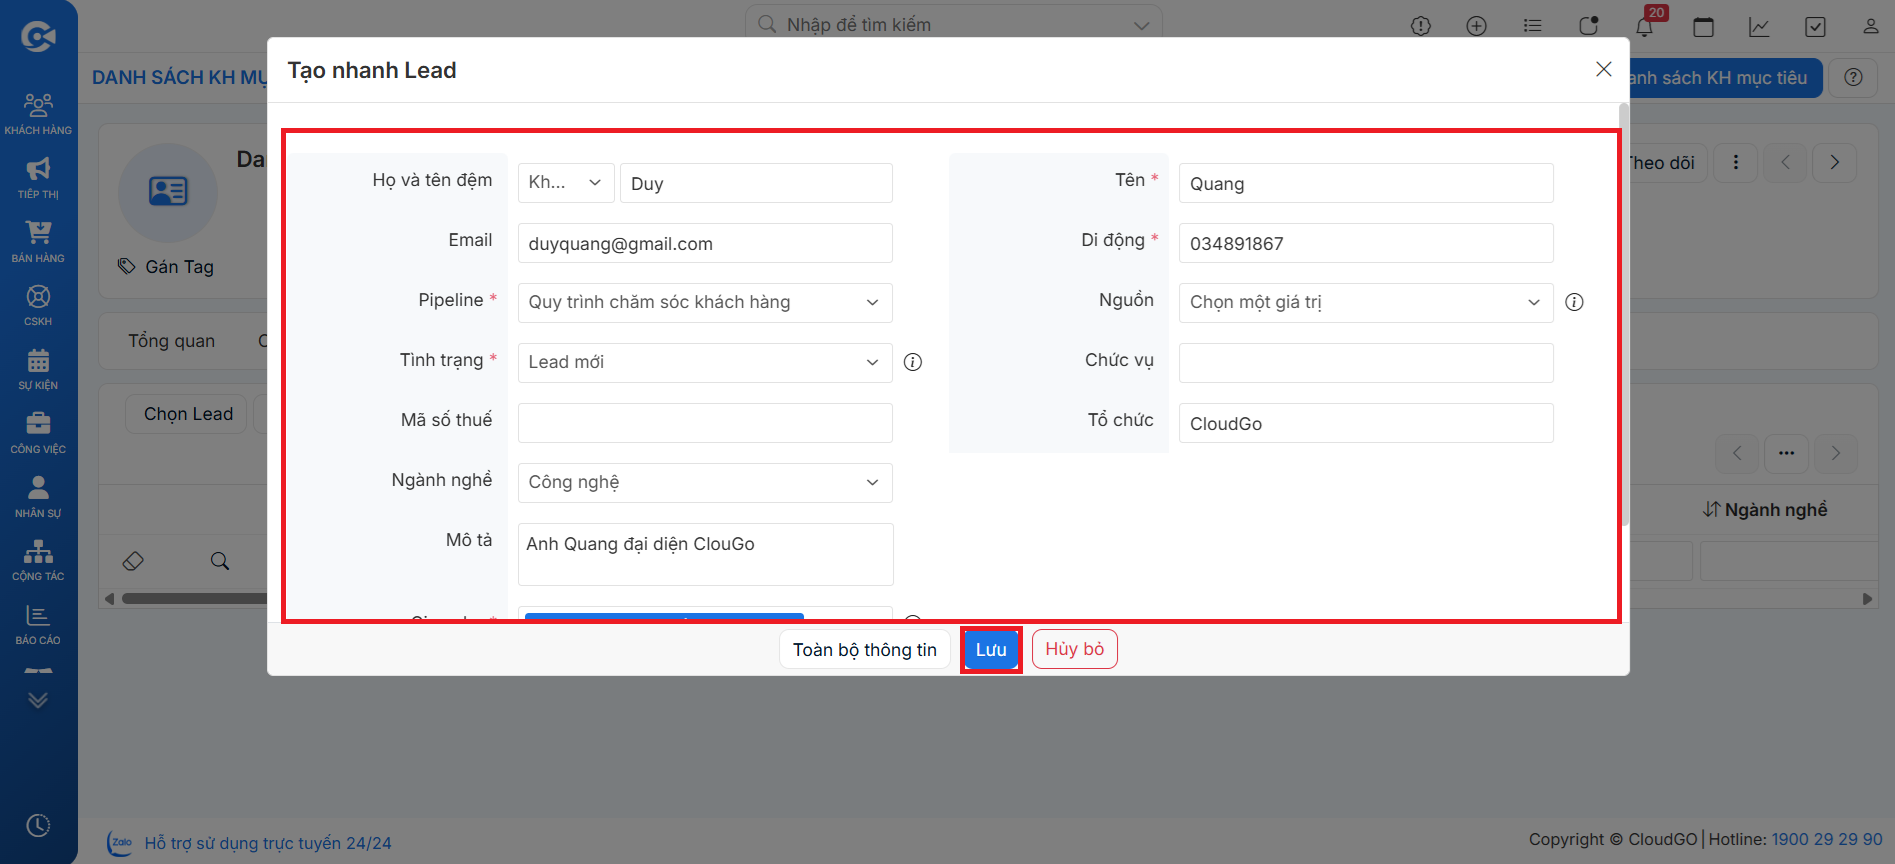Click the Hủy bỏ cancel button

click(1075, 649)
